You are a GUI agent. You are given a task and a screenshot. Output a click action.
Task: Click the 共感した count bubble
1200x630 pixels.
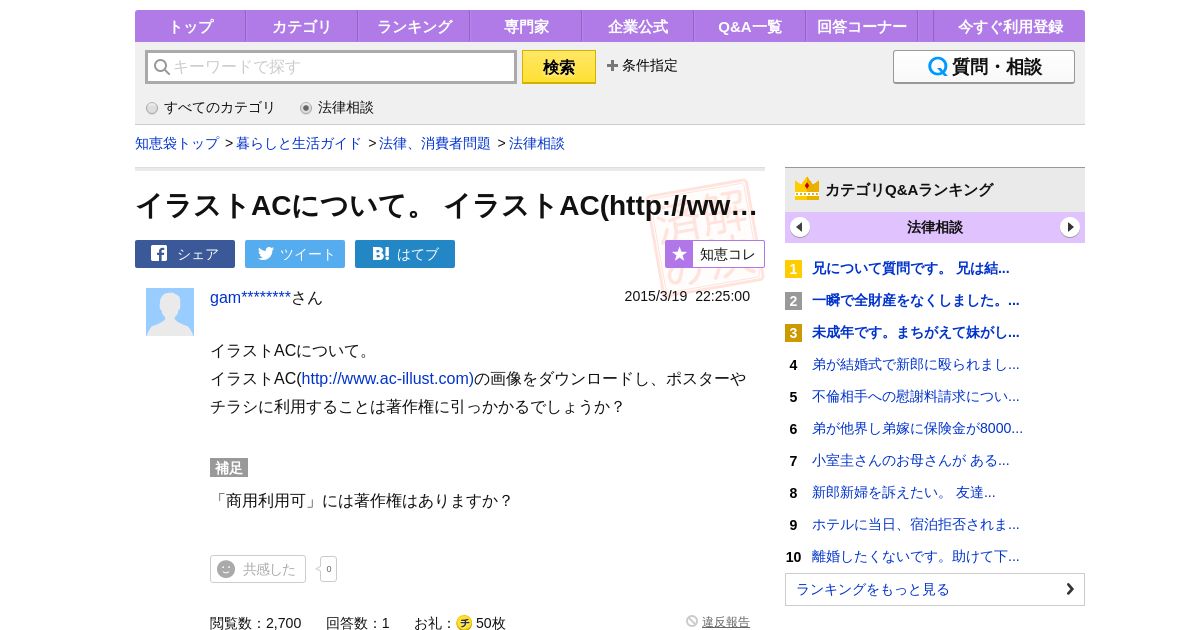pos(329,569)
